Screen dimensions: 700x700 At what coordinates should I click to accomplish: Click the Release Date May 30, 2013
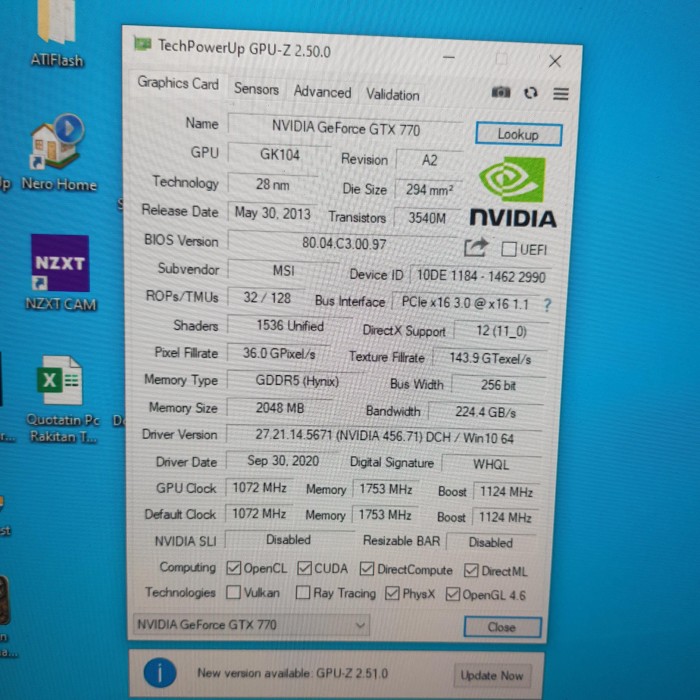click(x=272, y=213)
